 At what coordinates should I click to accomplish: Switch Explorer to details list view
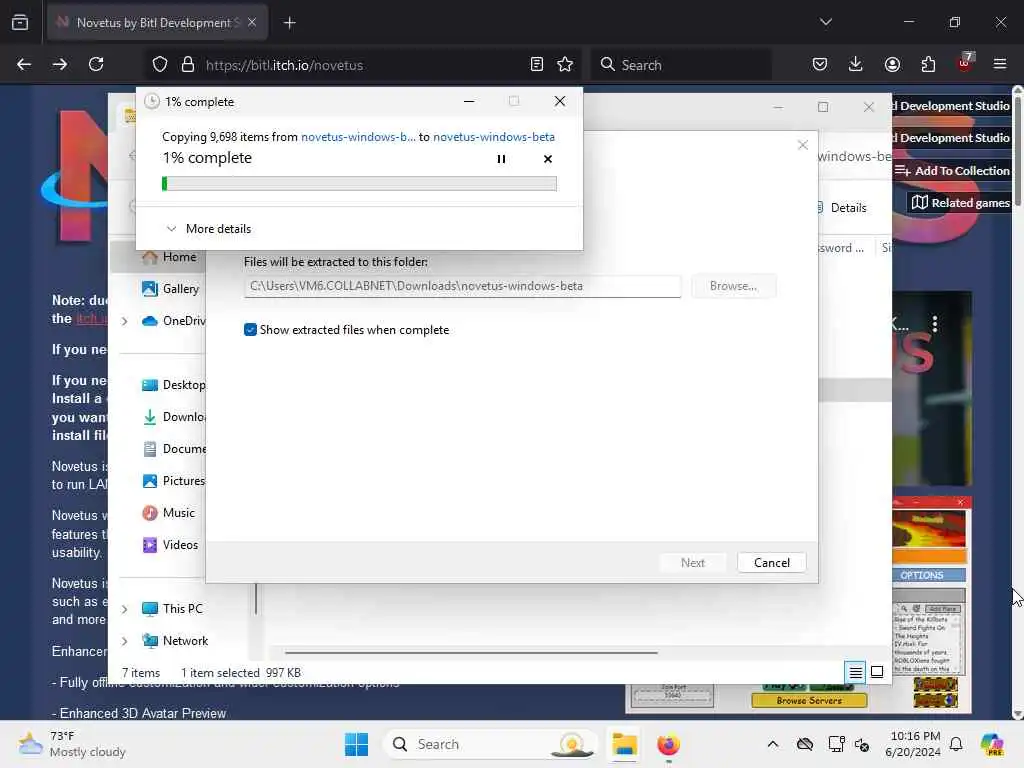(x=855, y=672)
